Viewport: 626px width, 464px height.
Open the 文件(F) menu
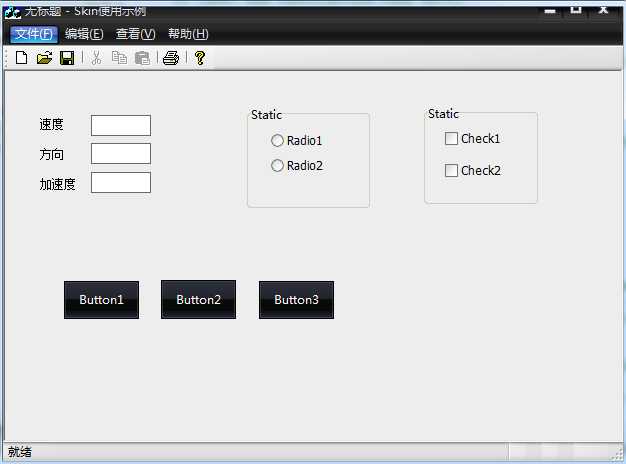coord(34,34)
